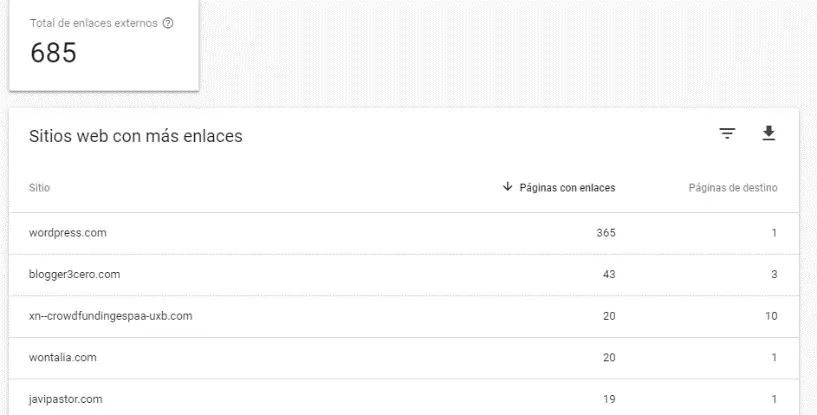Click the 43 linking pages value for blogger3cero.com
Screen dimensions: 817x415
(x=608, y=274)
